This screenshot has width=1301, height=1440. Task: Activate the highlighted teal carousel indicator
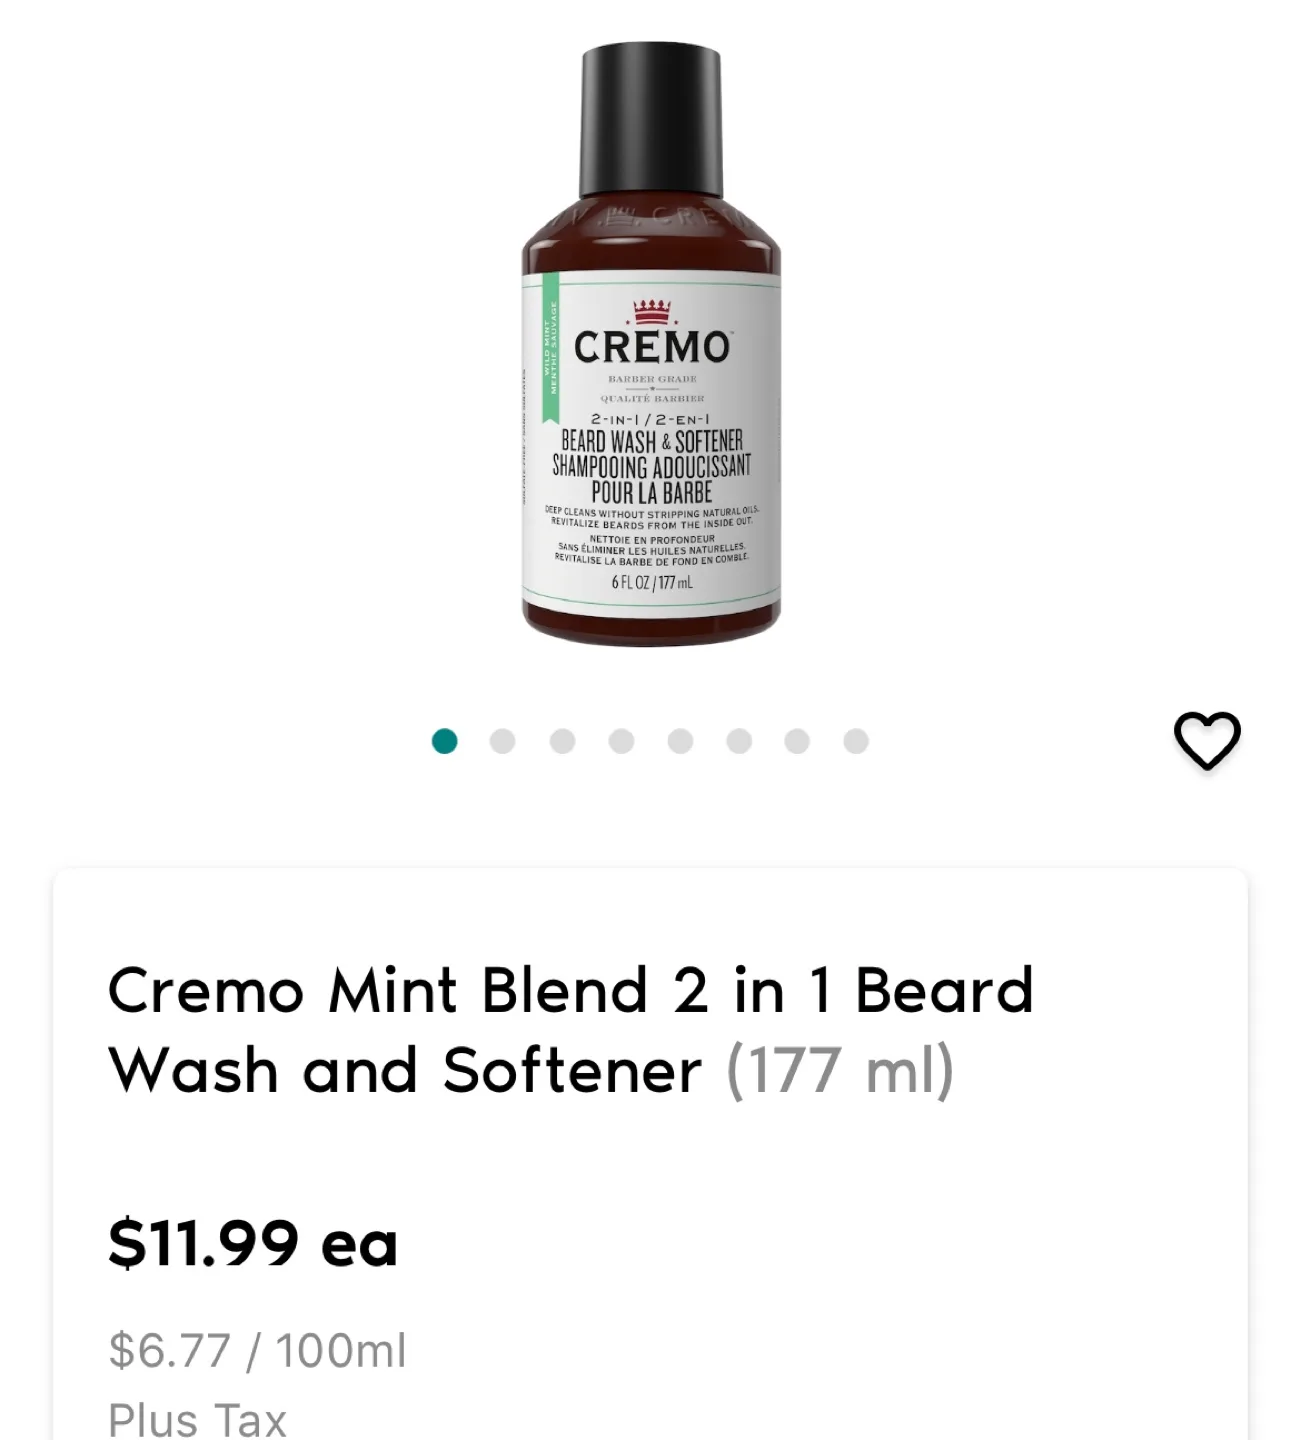(443, 738)
